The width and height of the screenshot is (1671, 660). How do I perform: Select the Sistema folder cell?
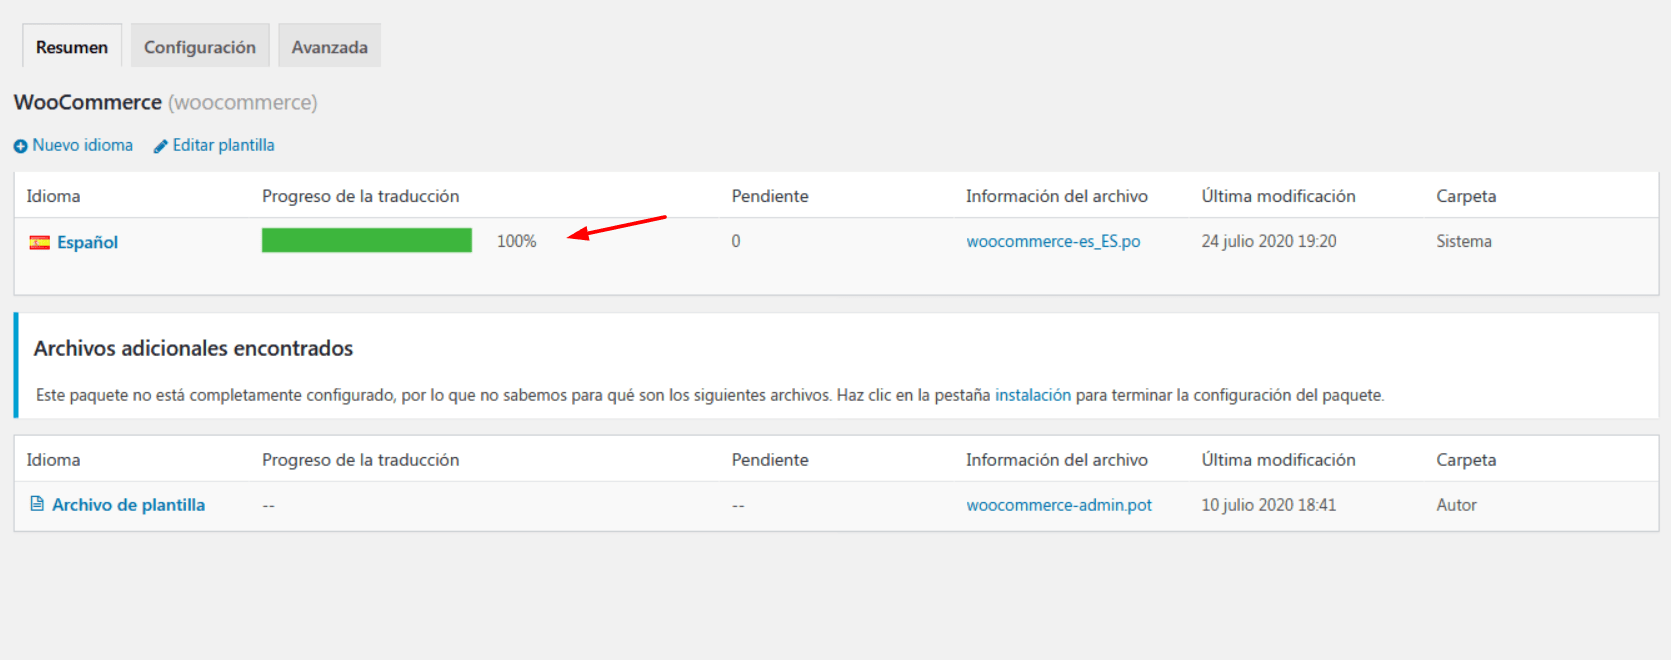click(1464, 241)
